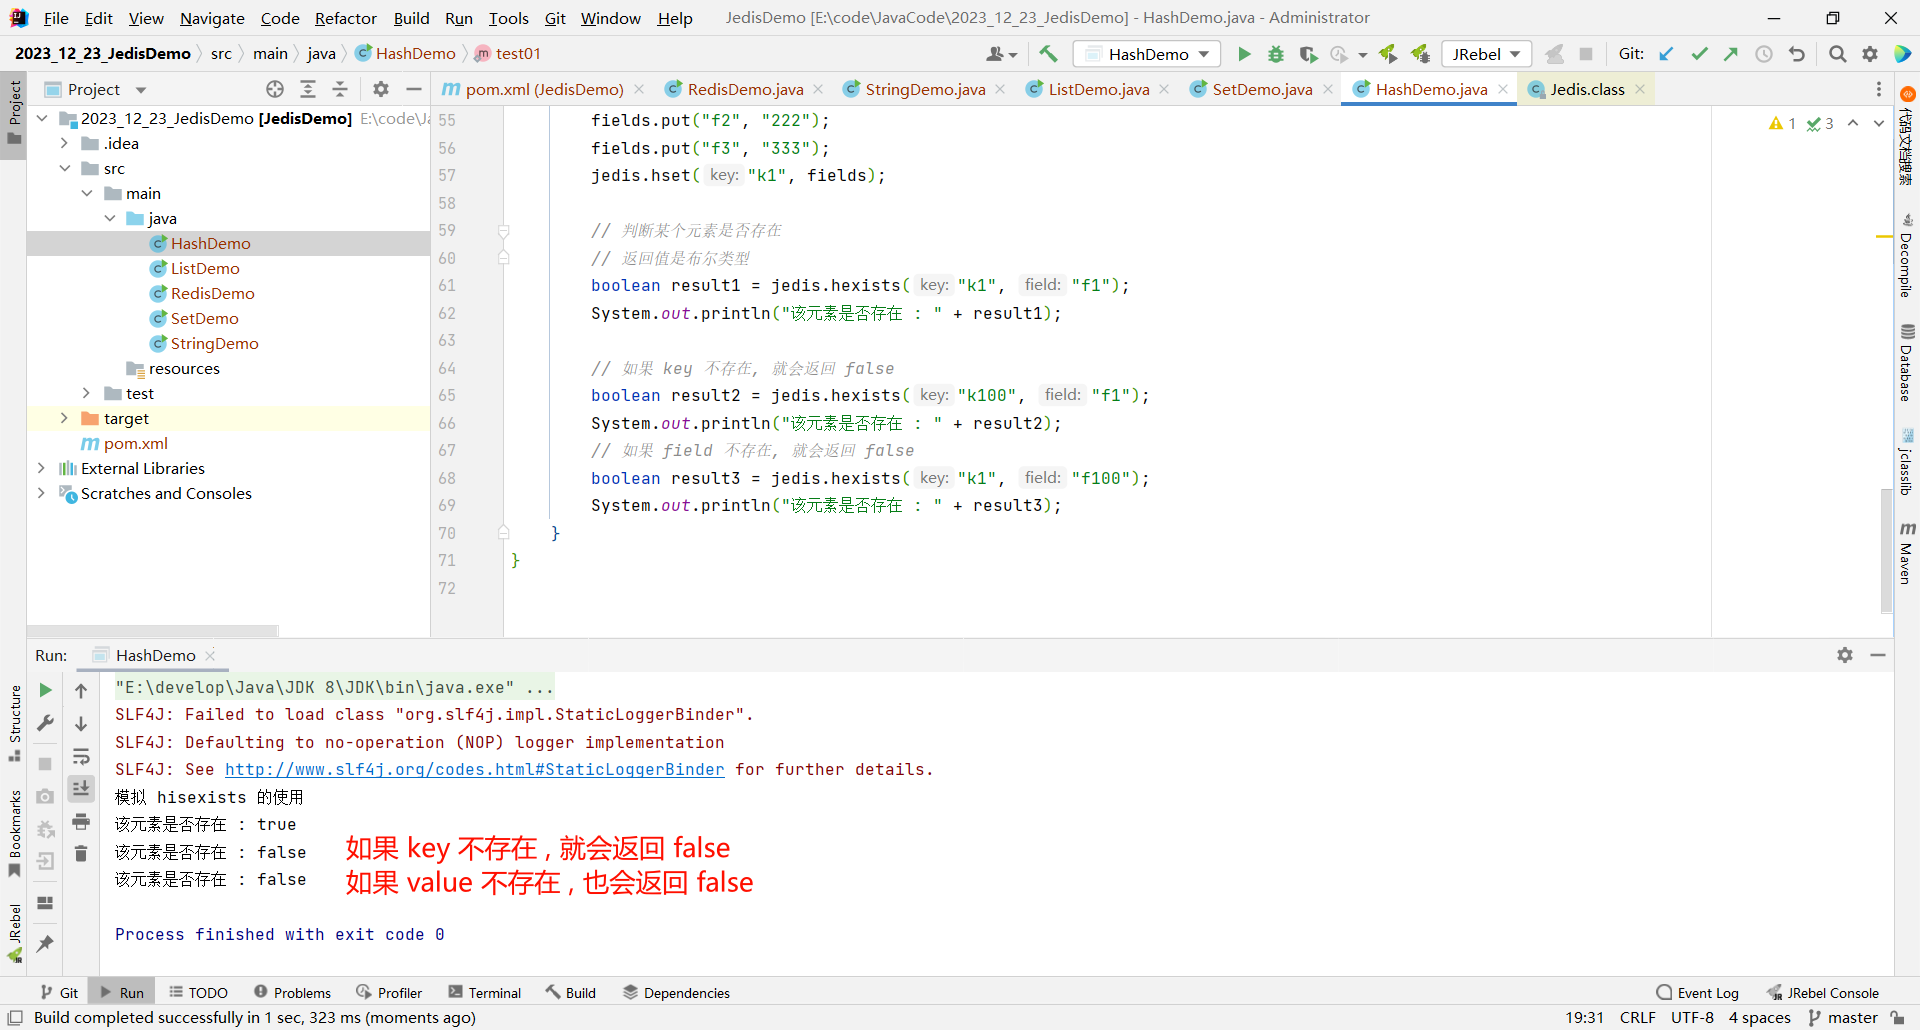The height and width of the screenshot is (1030, 1920).
Task: Toggle the JRebel side tool window
Action: pos(14,933)
